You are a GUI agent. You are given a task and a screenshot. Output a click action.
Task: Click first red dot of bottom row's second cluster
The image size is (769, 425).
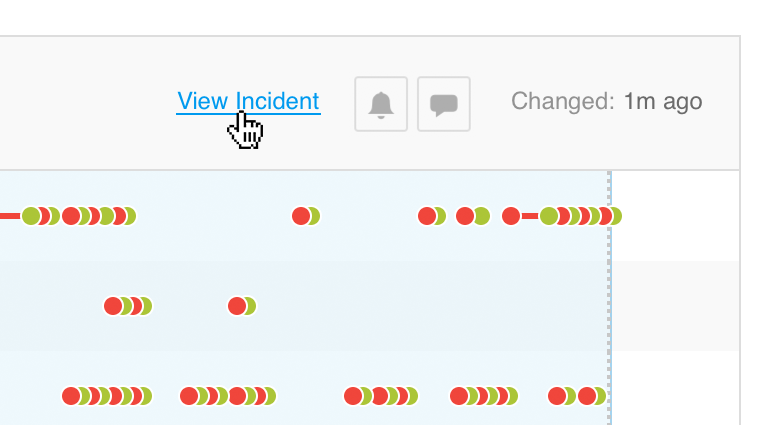(189, 396)
